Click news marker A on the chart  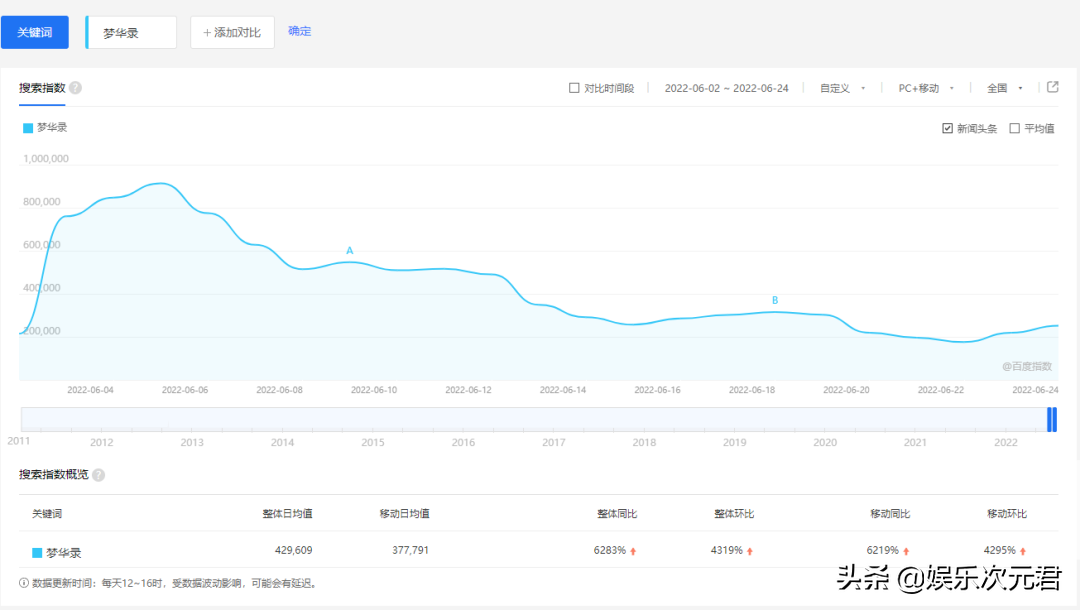(x=350, y=250)
